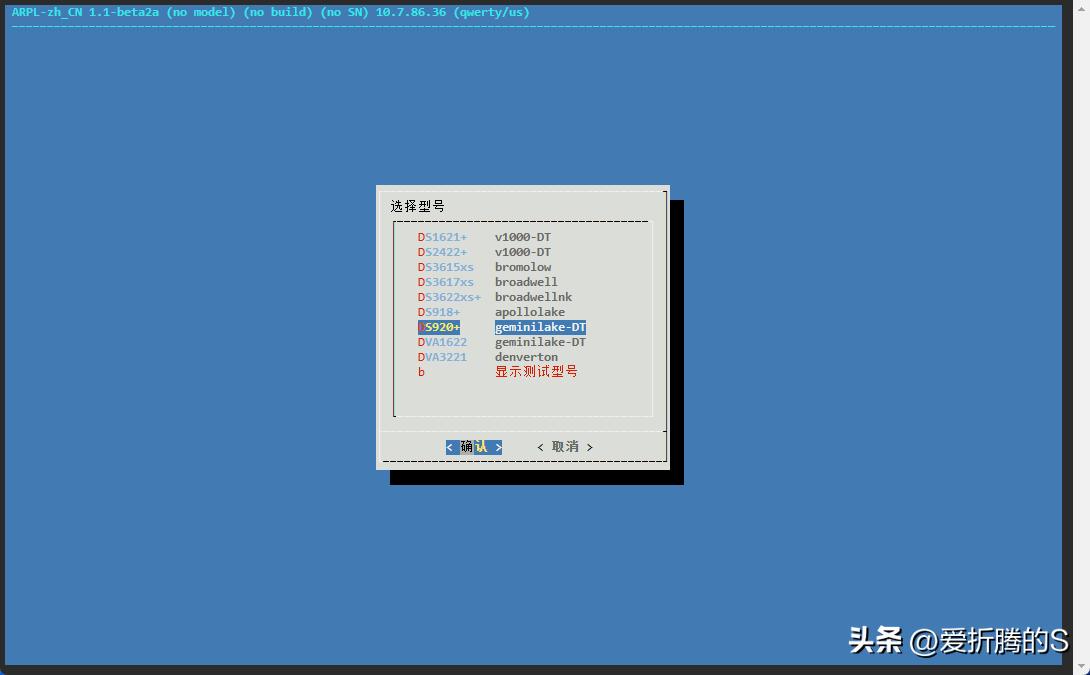
Task: Click the highlighted geminilake-DT platform text
Action: 541,327
